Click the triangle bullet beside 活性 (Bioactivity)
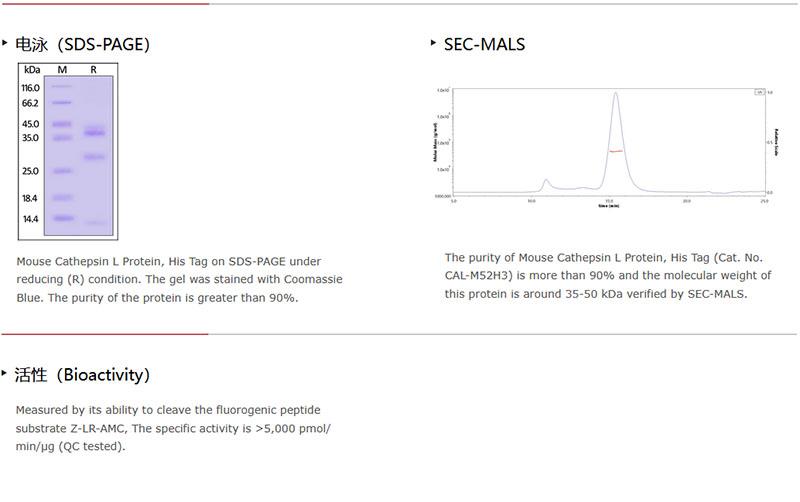Screen dimensions: 800x502 (x=5, y=373)
